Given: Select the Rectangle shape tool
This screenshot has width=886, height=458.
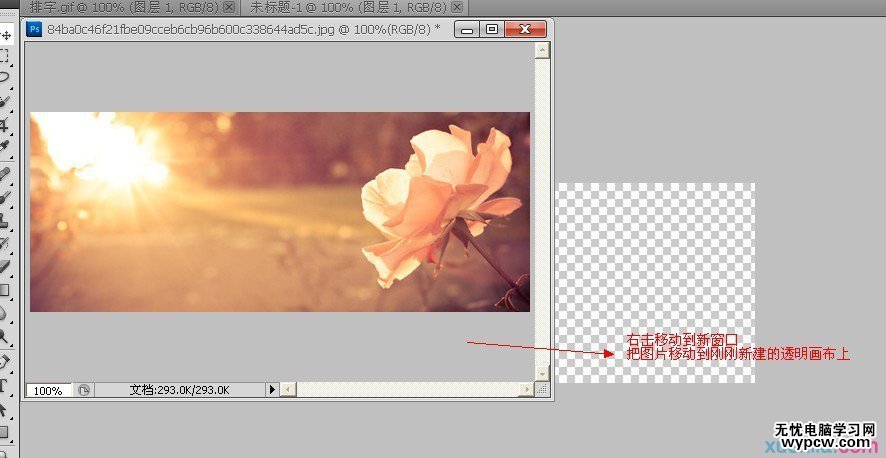Looking at the screenshot, I should click(5, 433).
